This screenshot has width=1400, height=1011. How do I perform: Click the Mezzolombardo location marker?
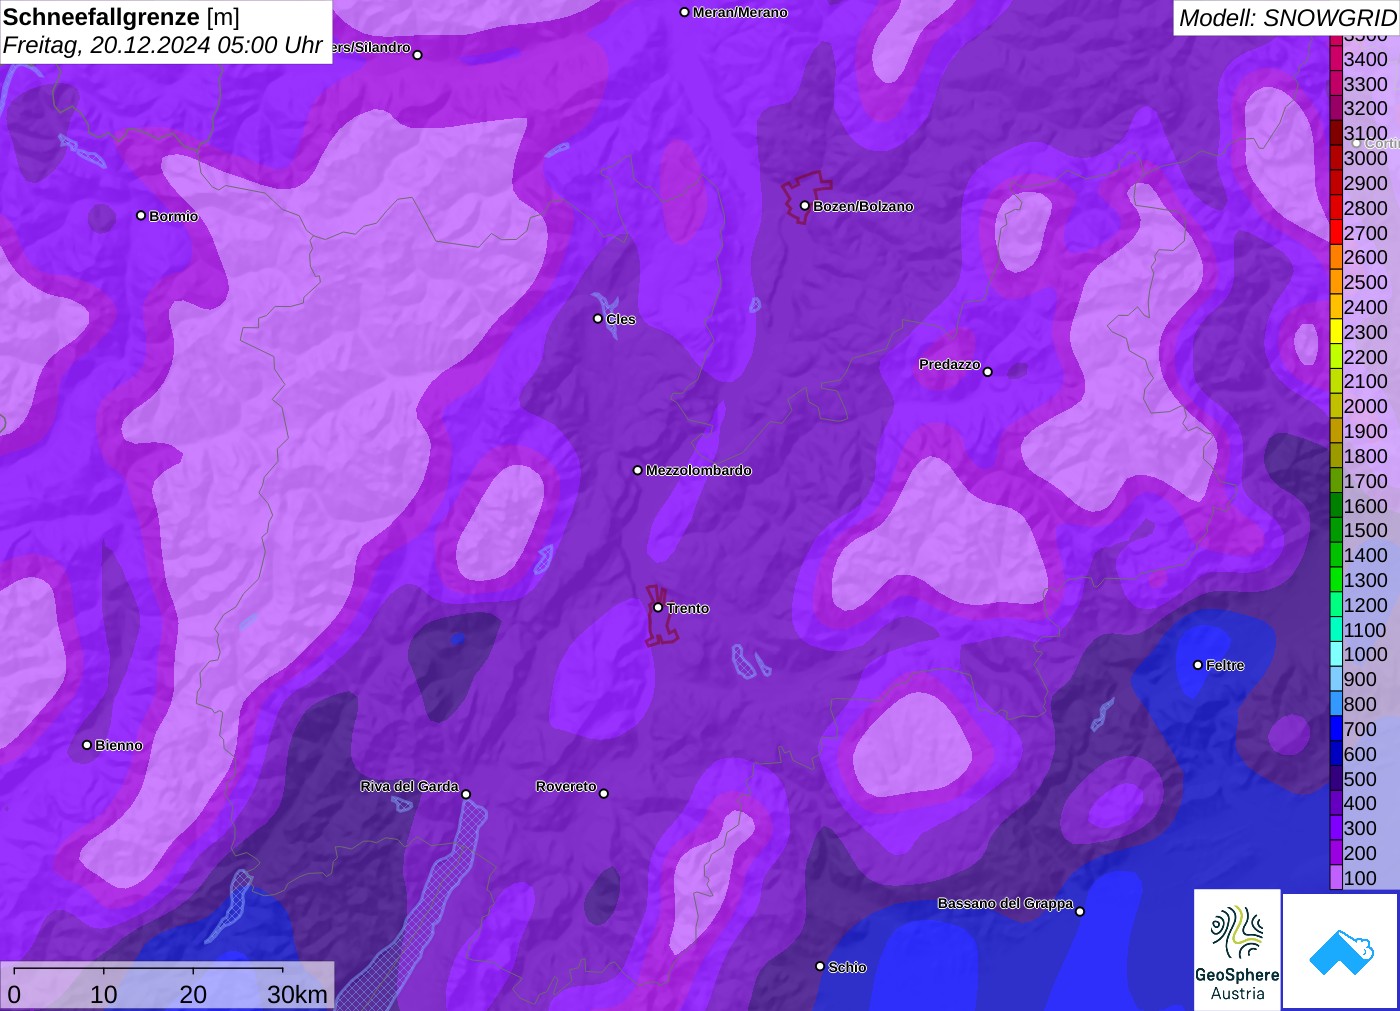638,470
